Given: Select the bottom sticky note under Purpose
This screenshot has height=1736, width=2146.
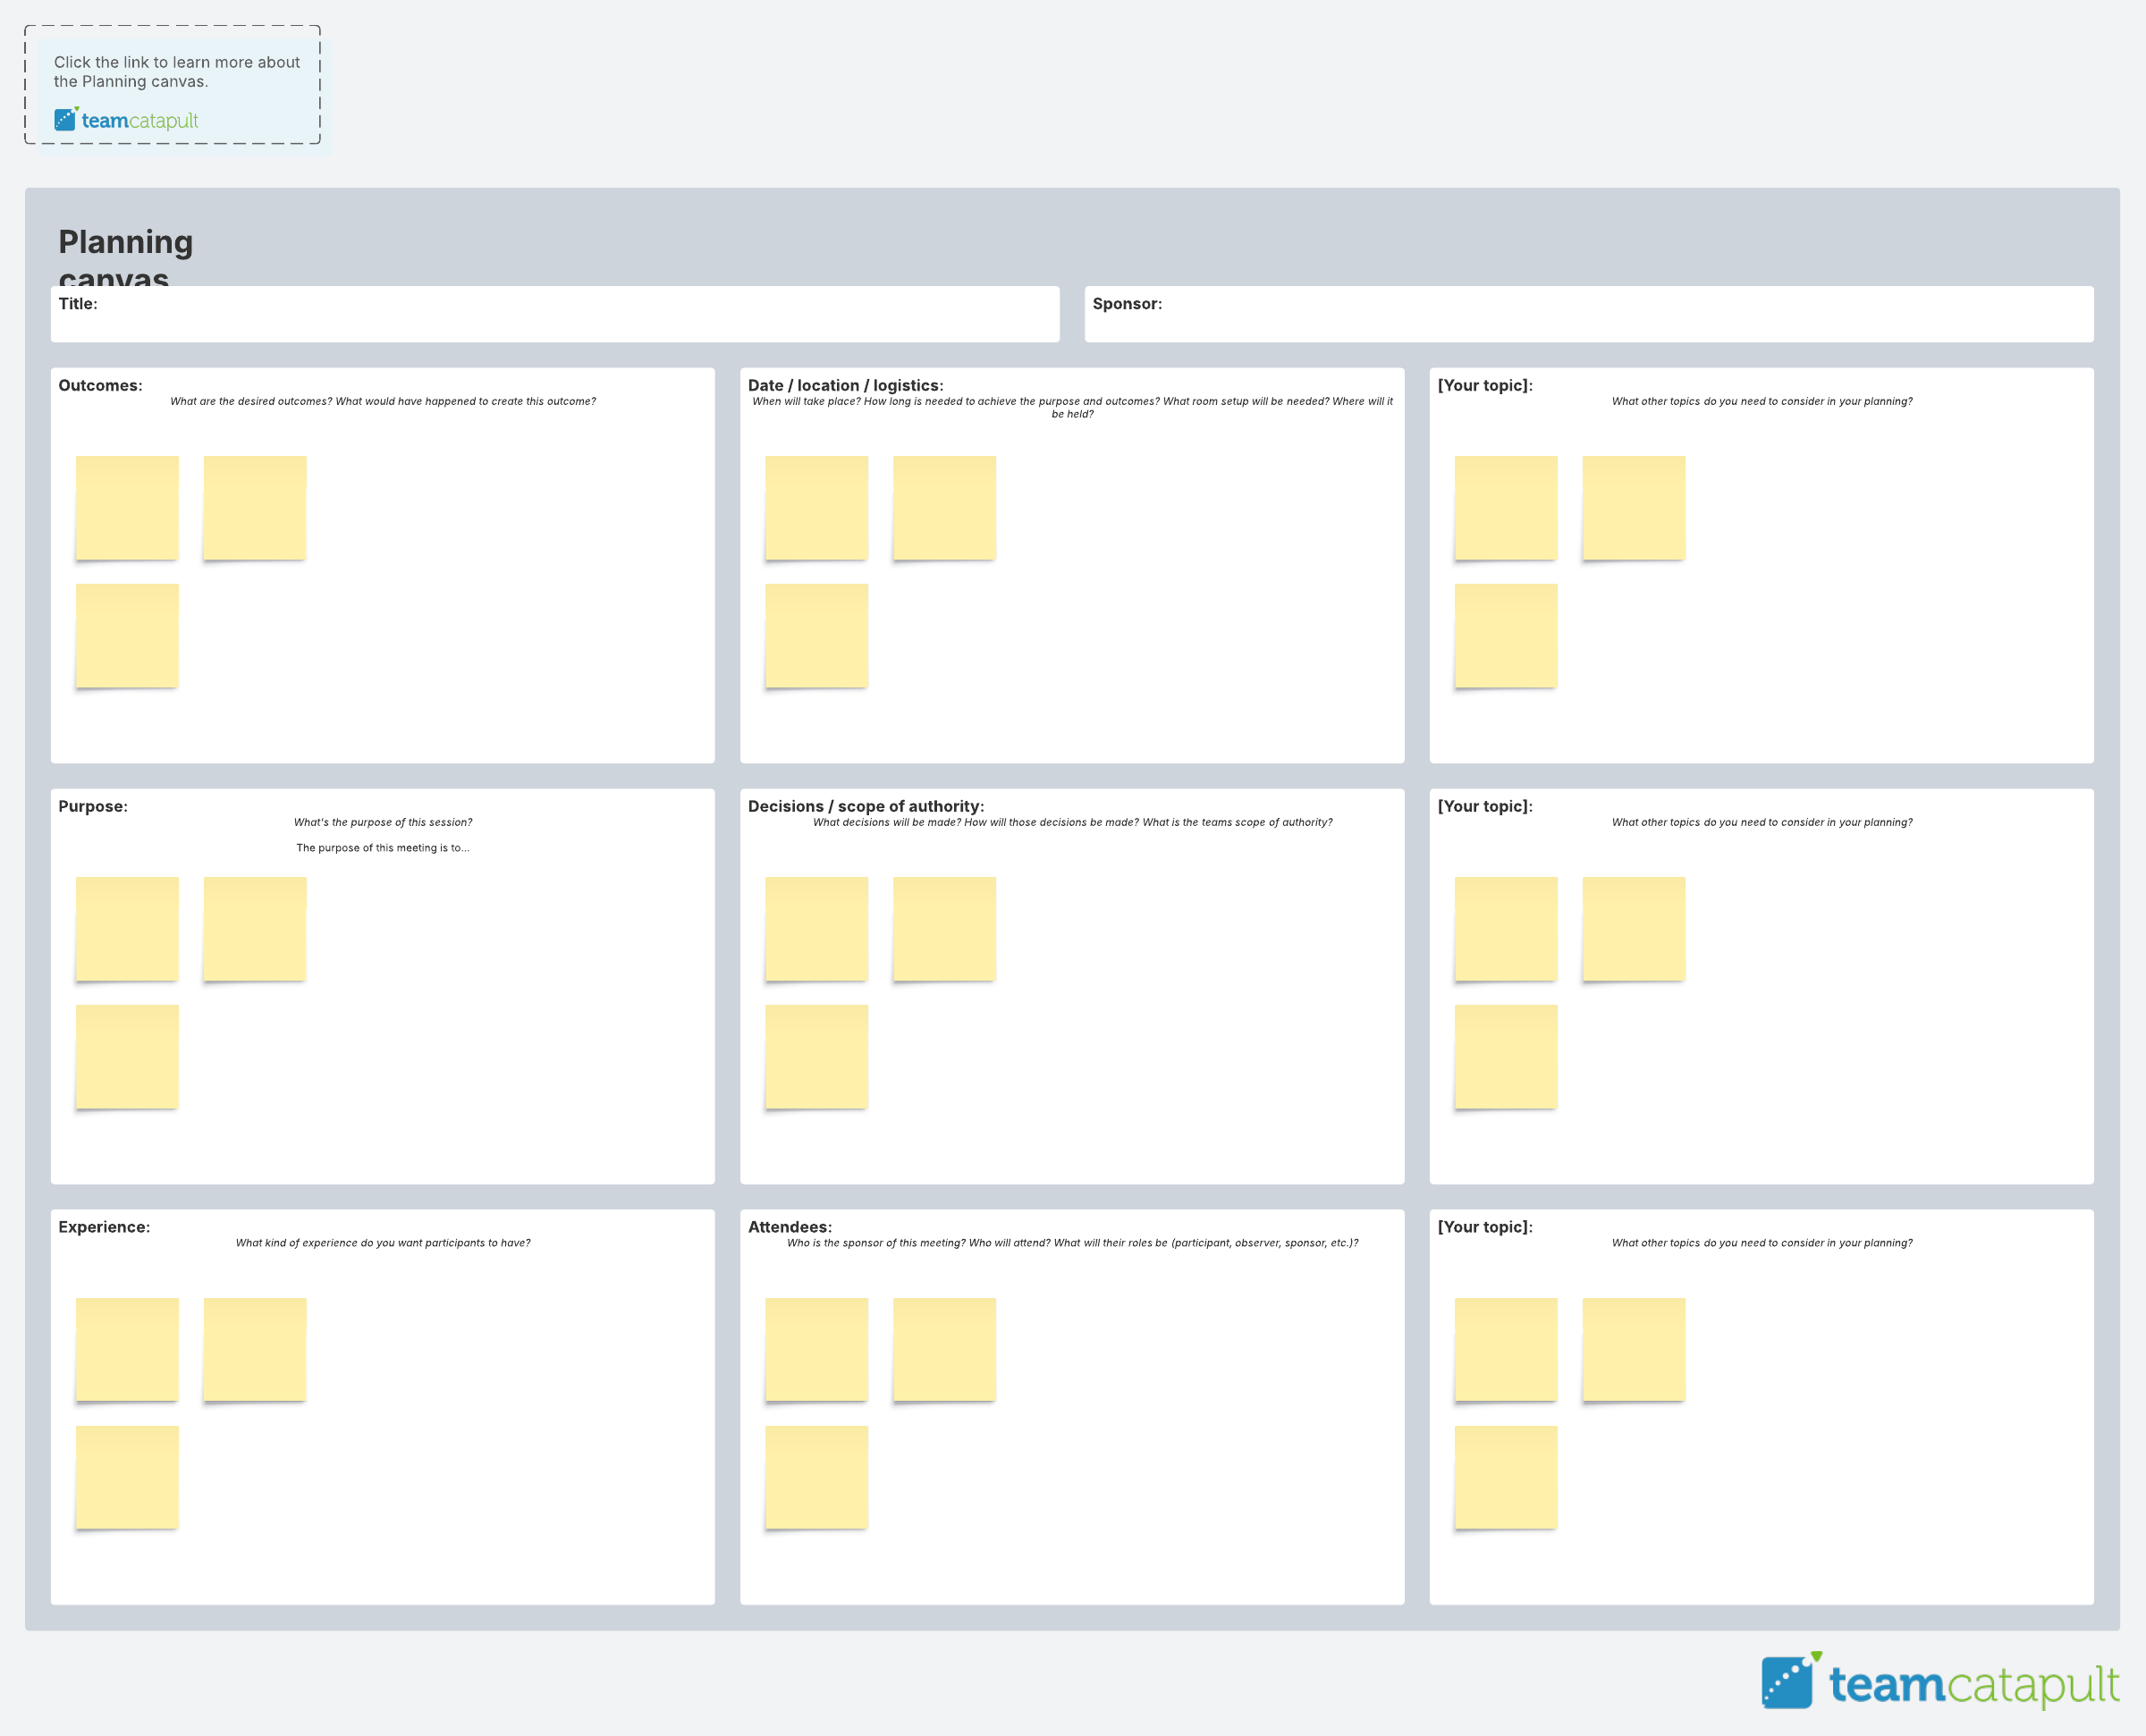Looking at the screenshot, I should coord(127,1056).
